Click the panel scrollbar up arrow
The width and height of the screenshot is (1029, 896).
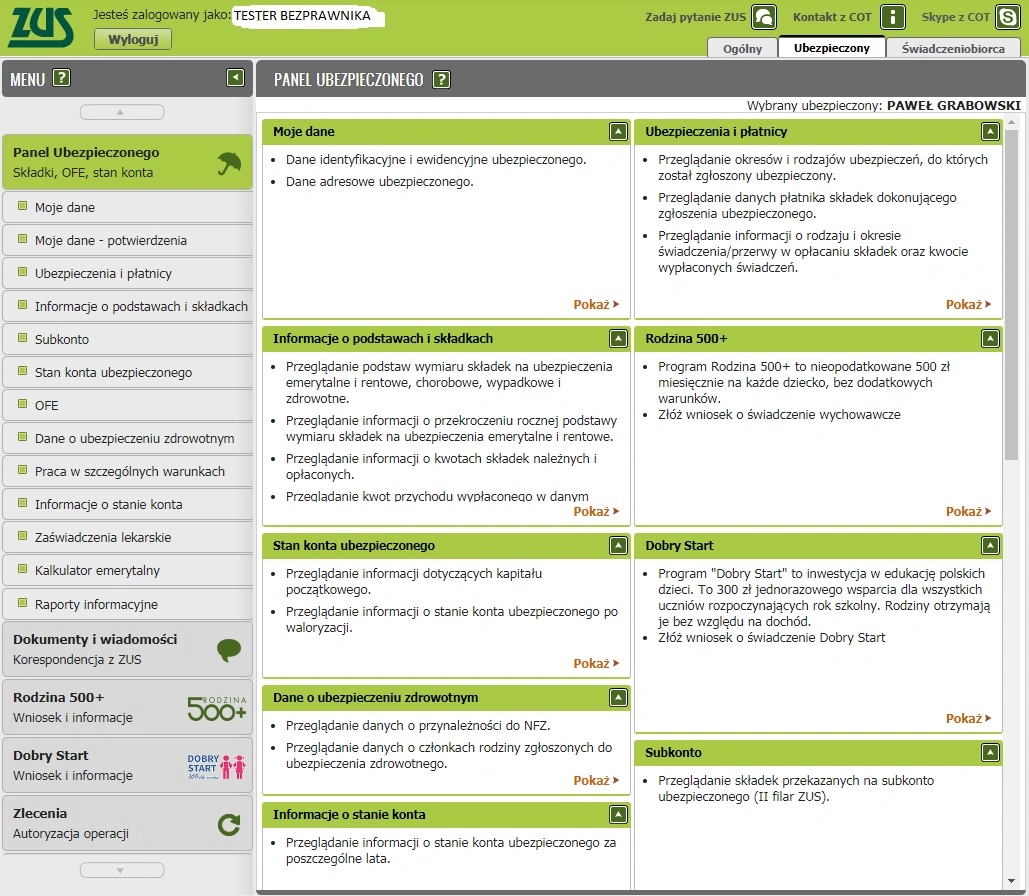click(1011, 122)
